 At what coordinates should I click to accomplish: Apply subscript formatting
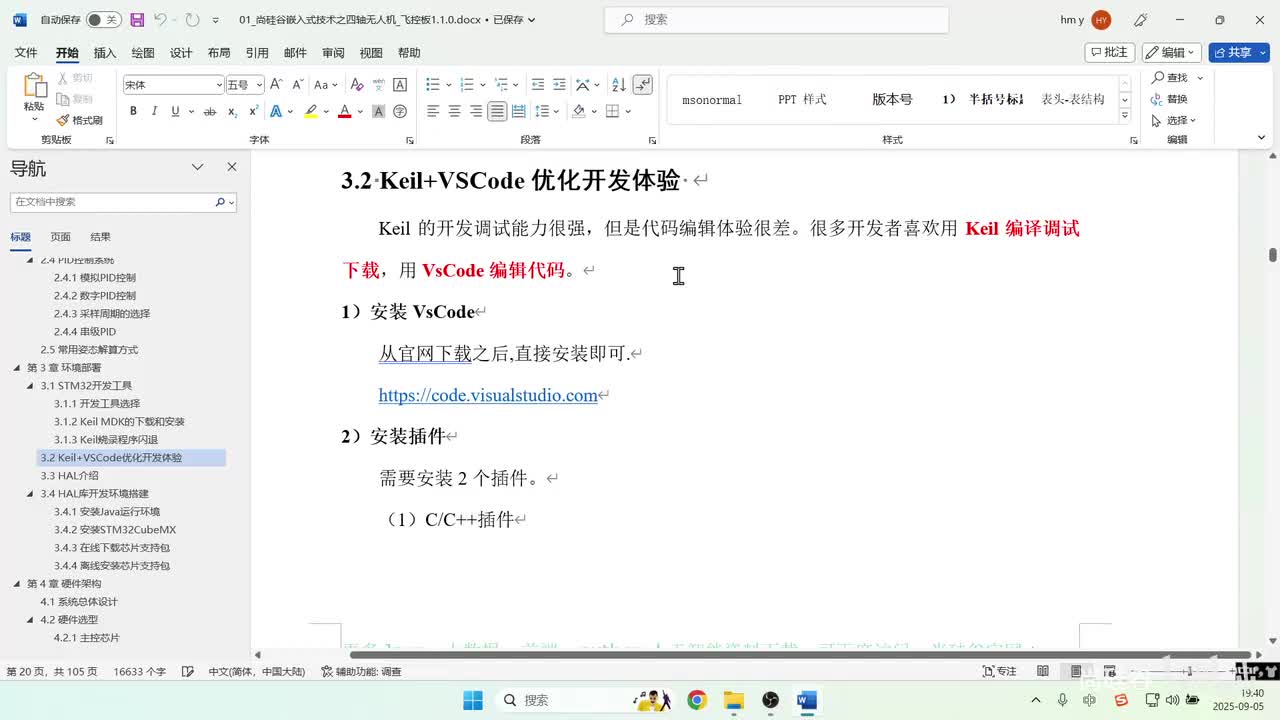coord(232,111)
